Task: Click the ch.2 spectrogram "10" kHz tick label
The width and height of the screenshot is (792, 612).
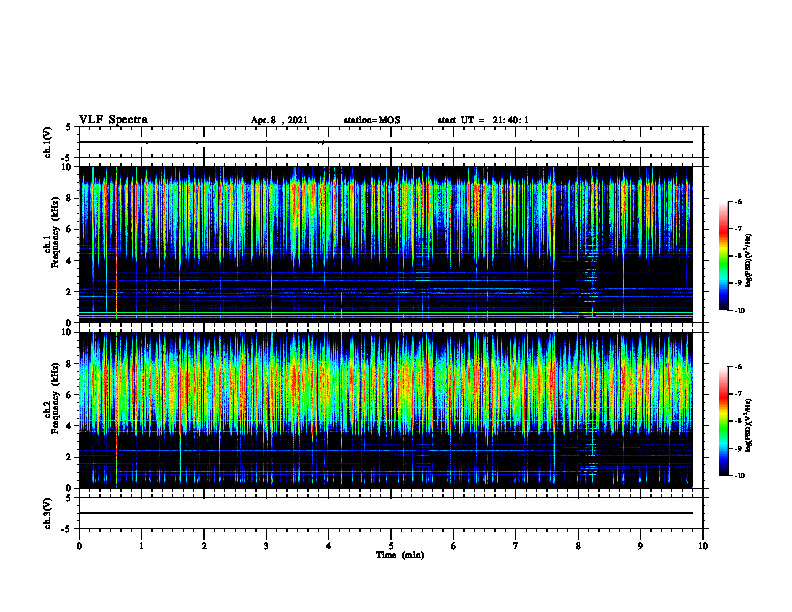Action: point(66,332)
